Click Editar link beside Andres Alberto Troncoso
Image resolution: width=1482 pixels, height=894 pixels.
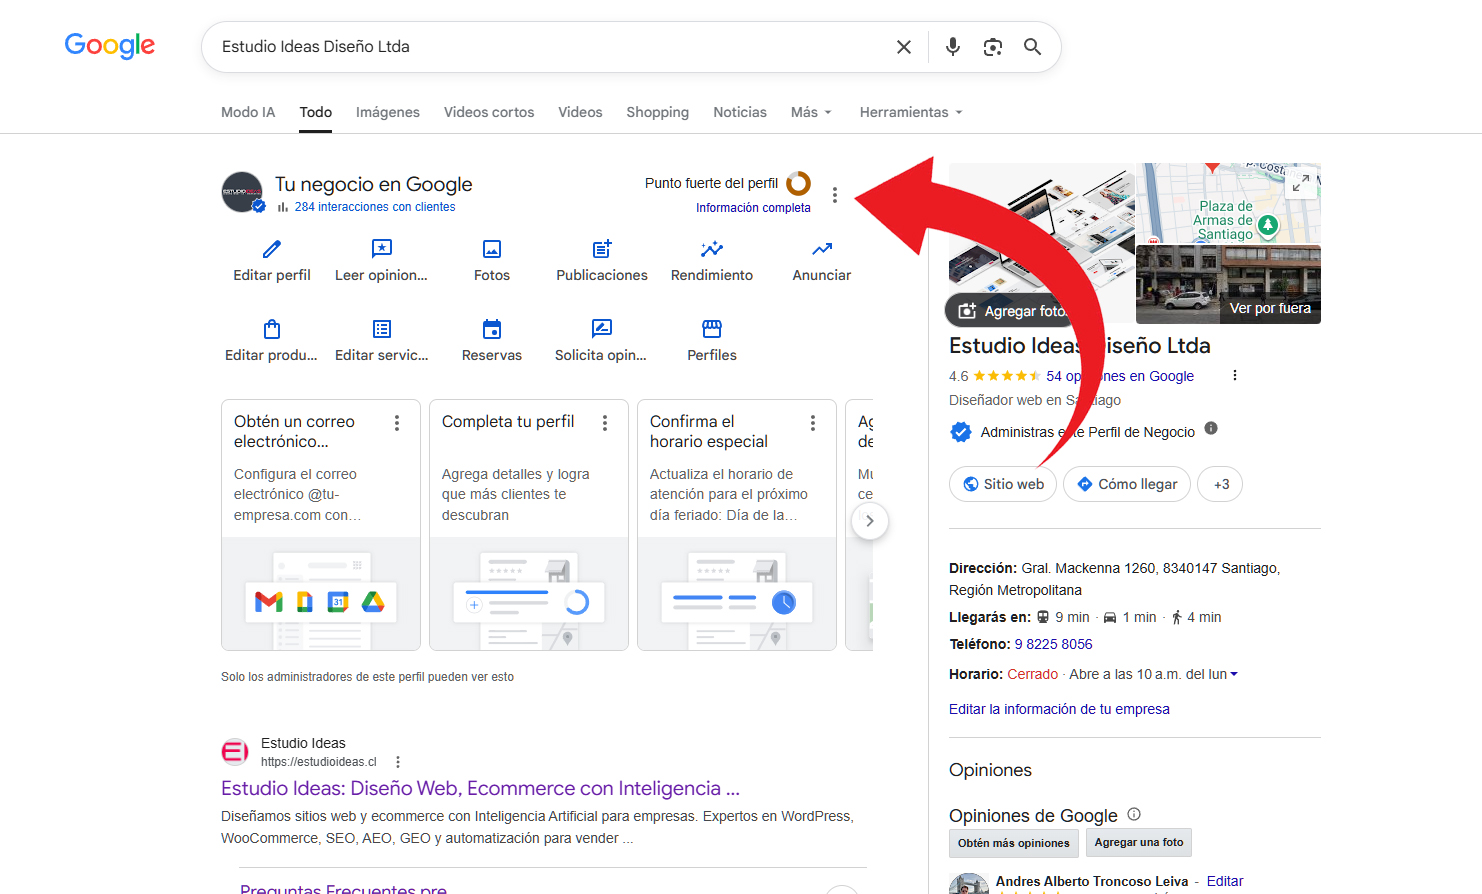coord(1225,881)
